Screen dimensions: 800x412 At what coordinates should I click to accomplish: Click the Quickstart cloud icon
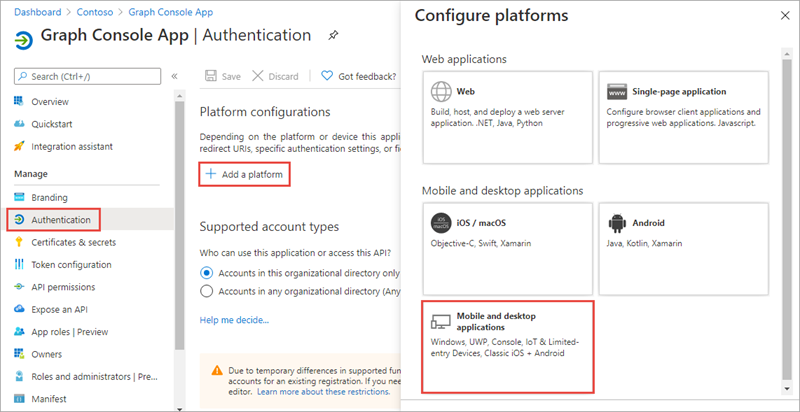coord(19,124)
